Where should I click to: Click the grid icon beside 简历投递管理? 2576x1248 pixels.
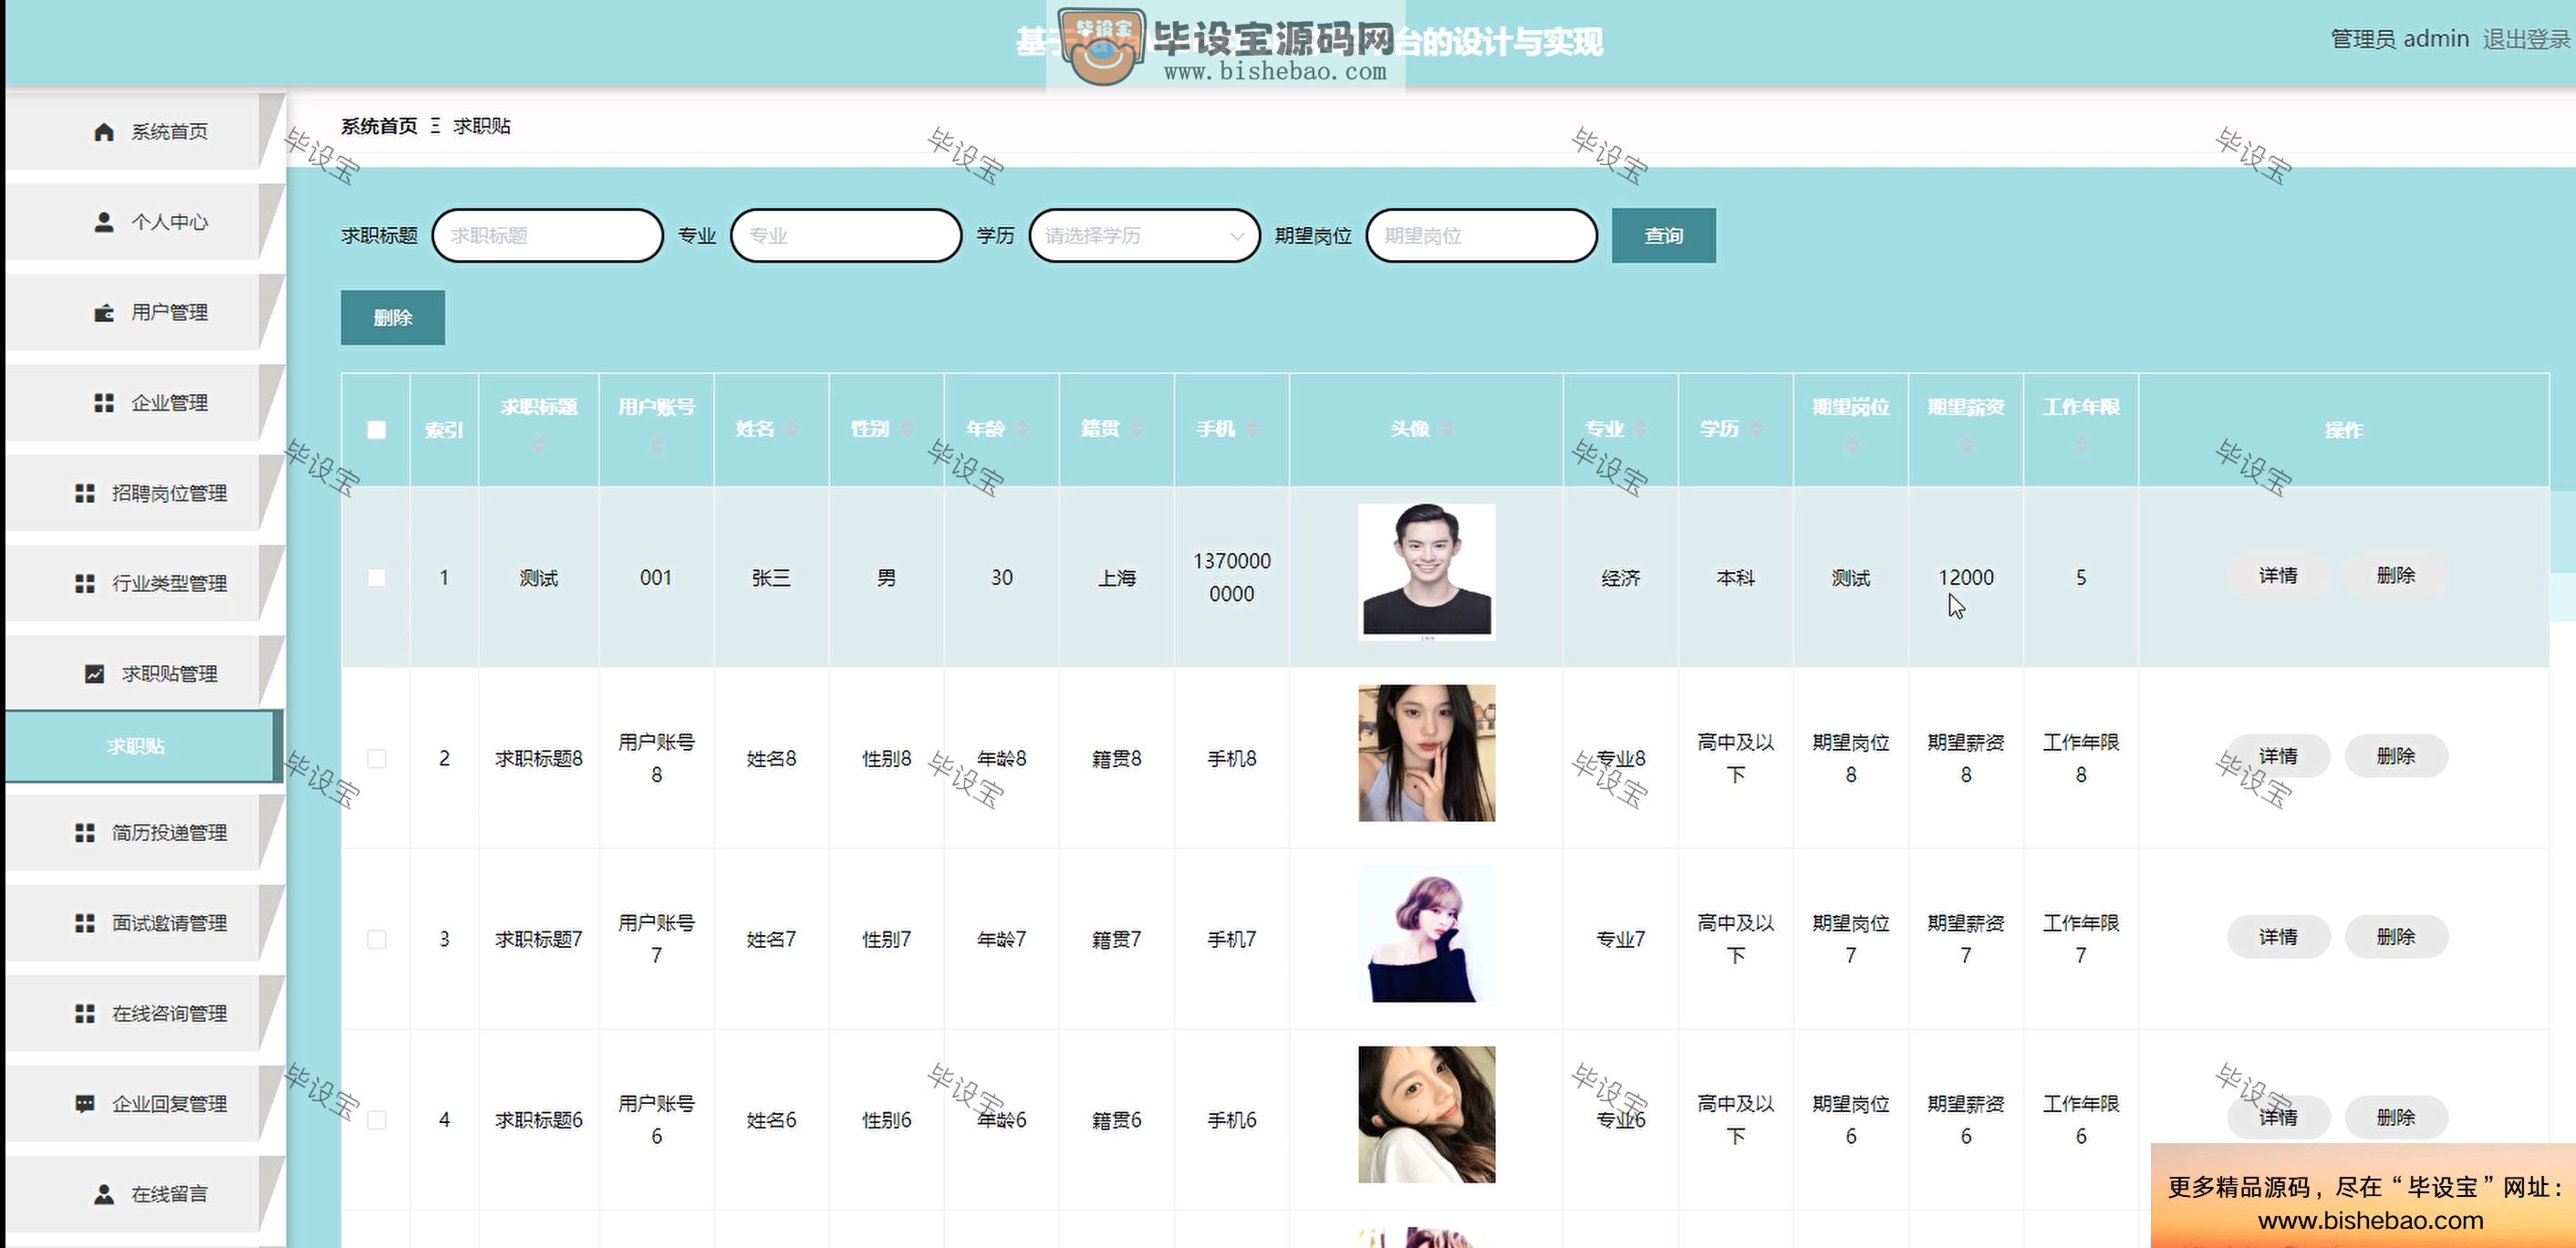[x=85, y=833]
